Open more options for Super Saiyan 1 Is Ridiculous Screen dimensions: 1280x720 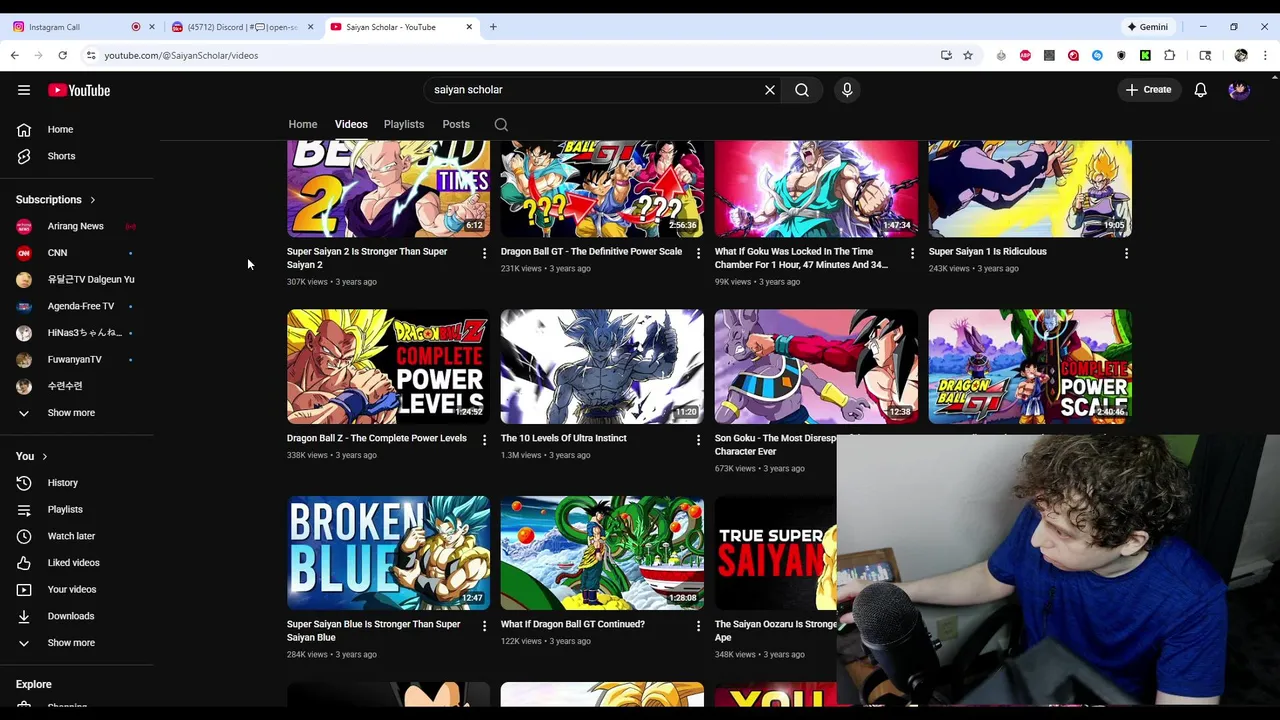pos(1126,254)
